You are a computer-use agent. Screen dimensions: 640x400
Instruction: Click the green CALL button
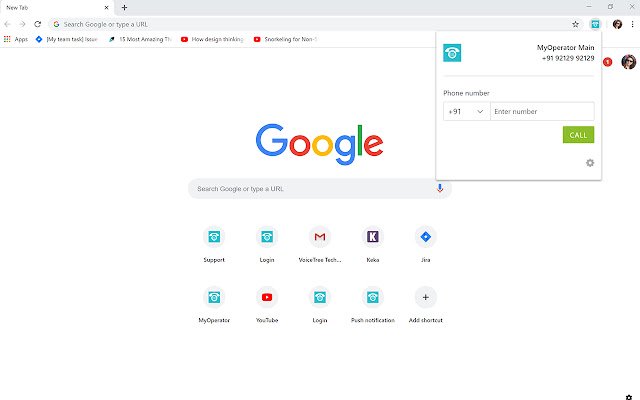pos(578,135)
